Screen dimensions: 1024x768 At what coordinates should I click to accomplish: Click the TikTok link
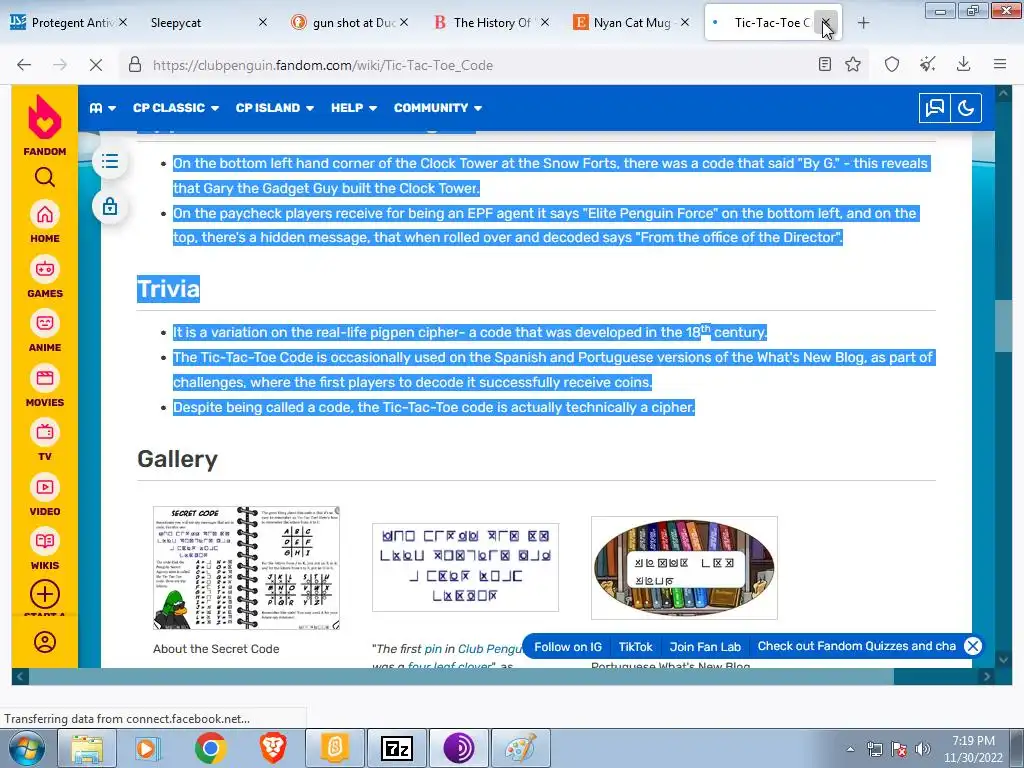pyautogui.click(x=635, y=647)
